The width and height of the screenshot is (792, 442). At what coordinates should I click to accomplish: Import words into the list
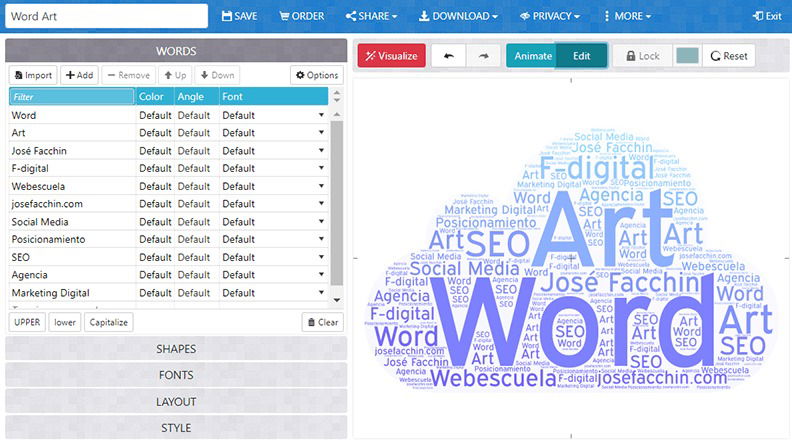33,75
